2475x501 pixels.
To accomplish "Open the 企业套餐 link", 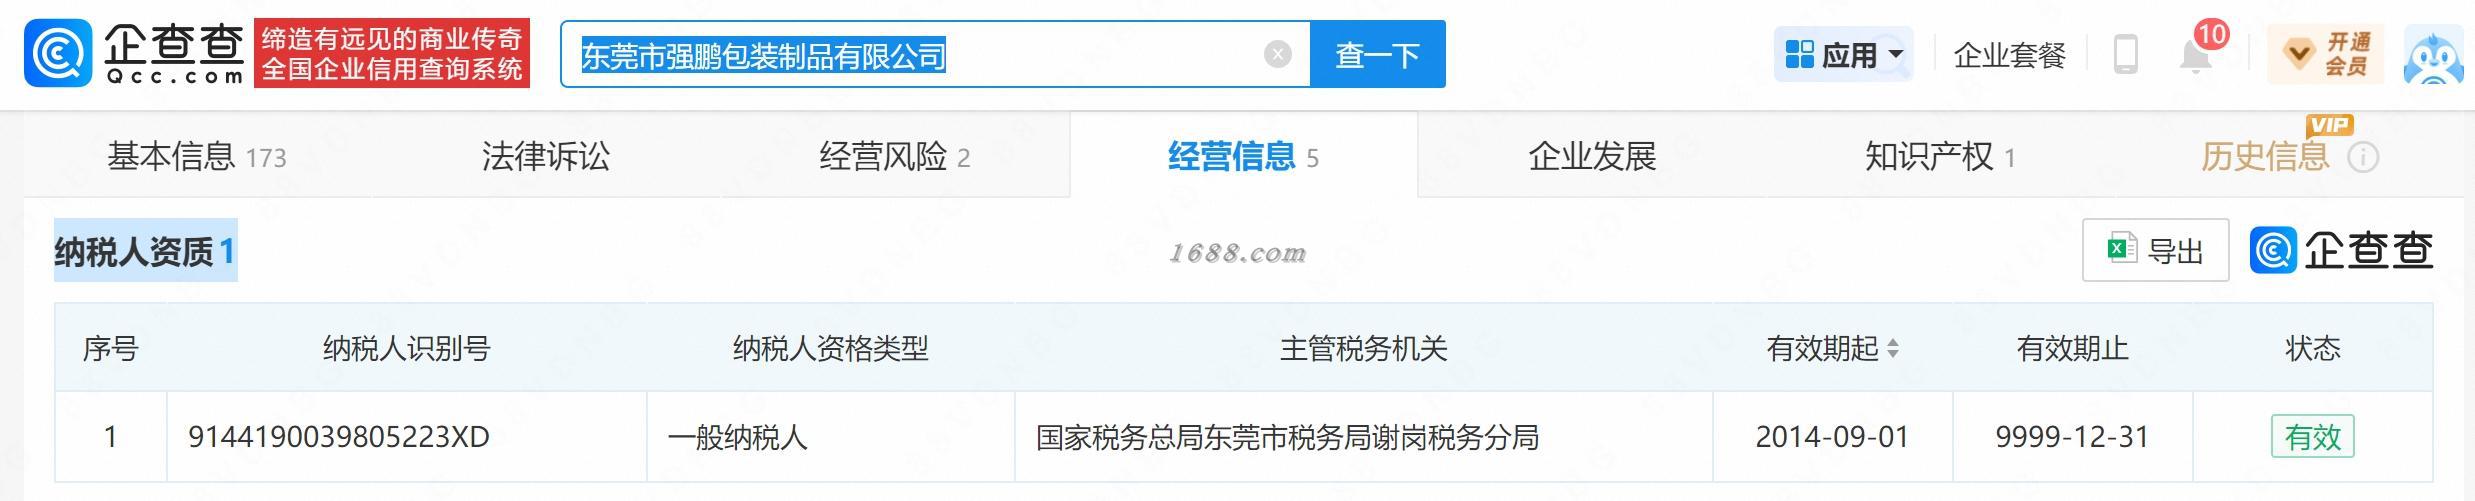I will (x=2009, y=55).
